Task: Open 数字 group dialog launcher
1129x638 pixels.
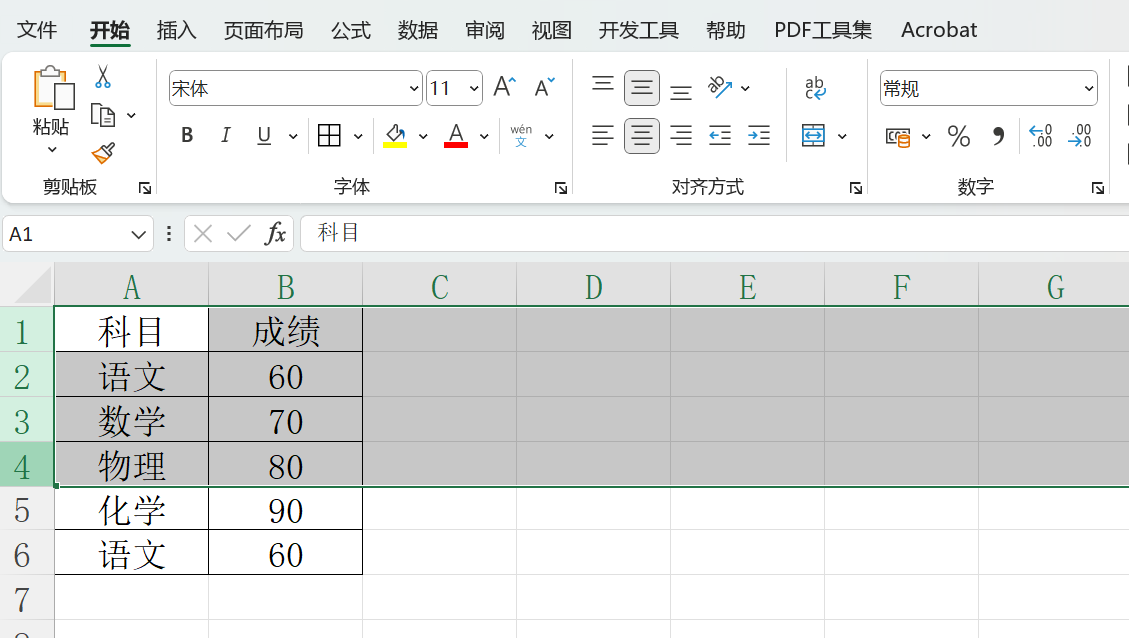Action: [x=1097, y=188]
